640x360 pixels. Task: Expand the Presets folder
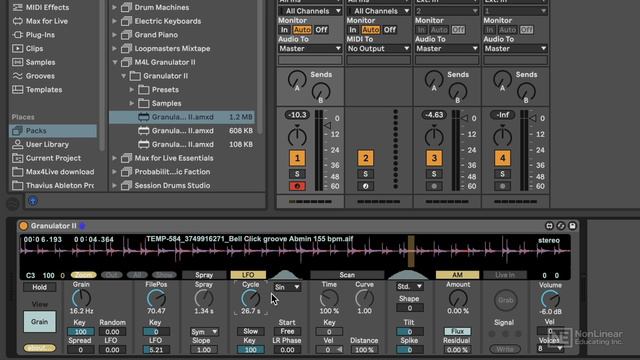coord(132,89)
